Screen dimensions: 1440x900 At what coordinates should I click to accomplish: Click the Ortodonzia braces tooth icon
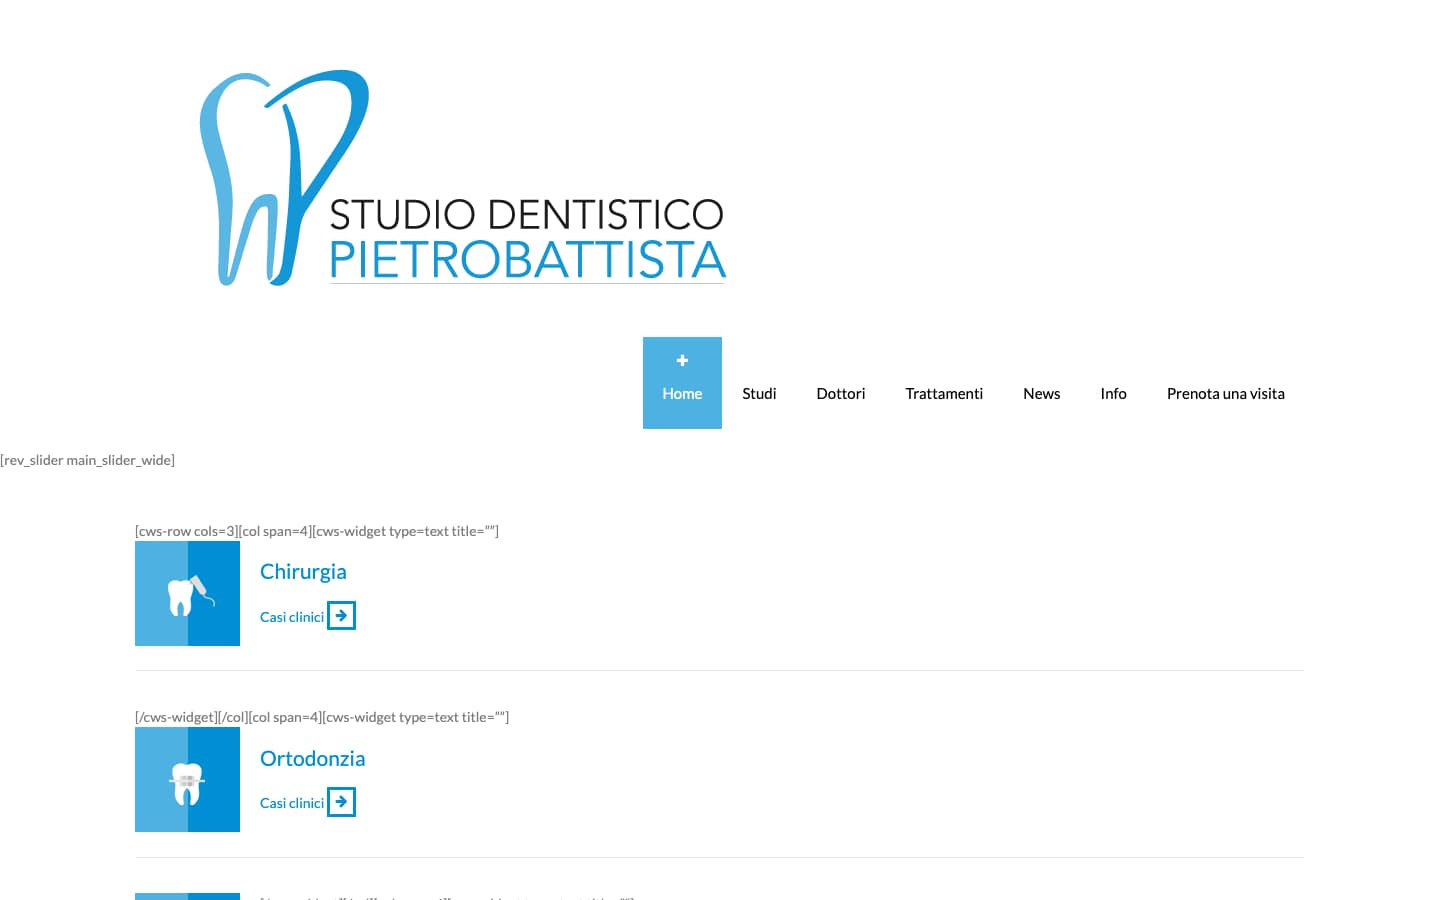click(187, 780)
